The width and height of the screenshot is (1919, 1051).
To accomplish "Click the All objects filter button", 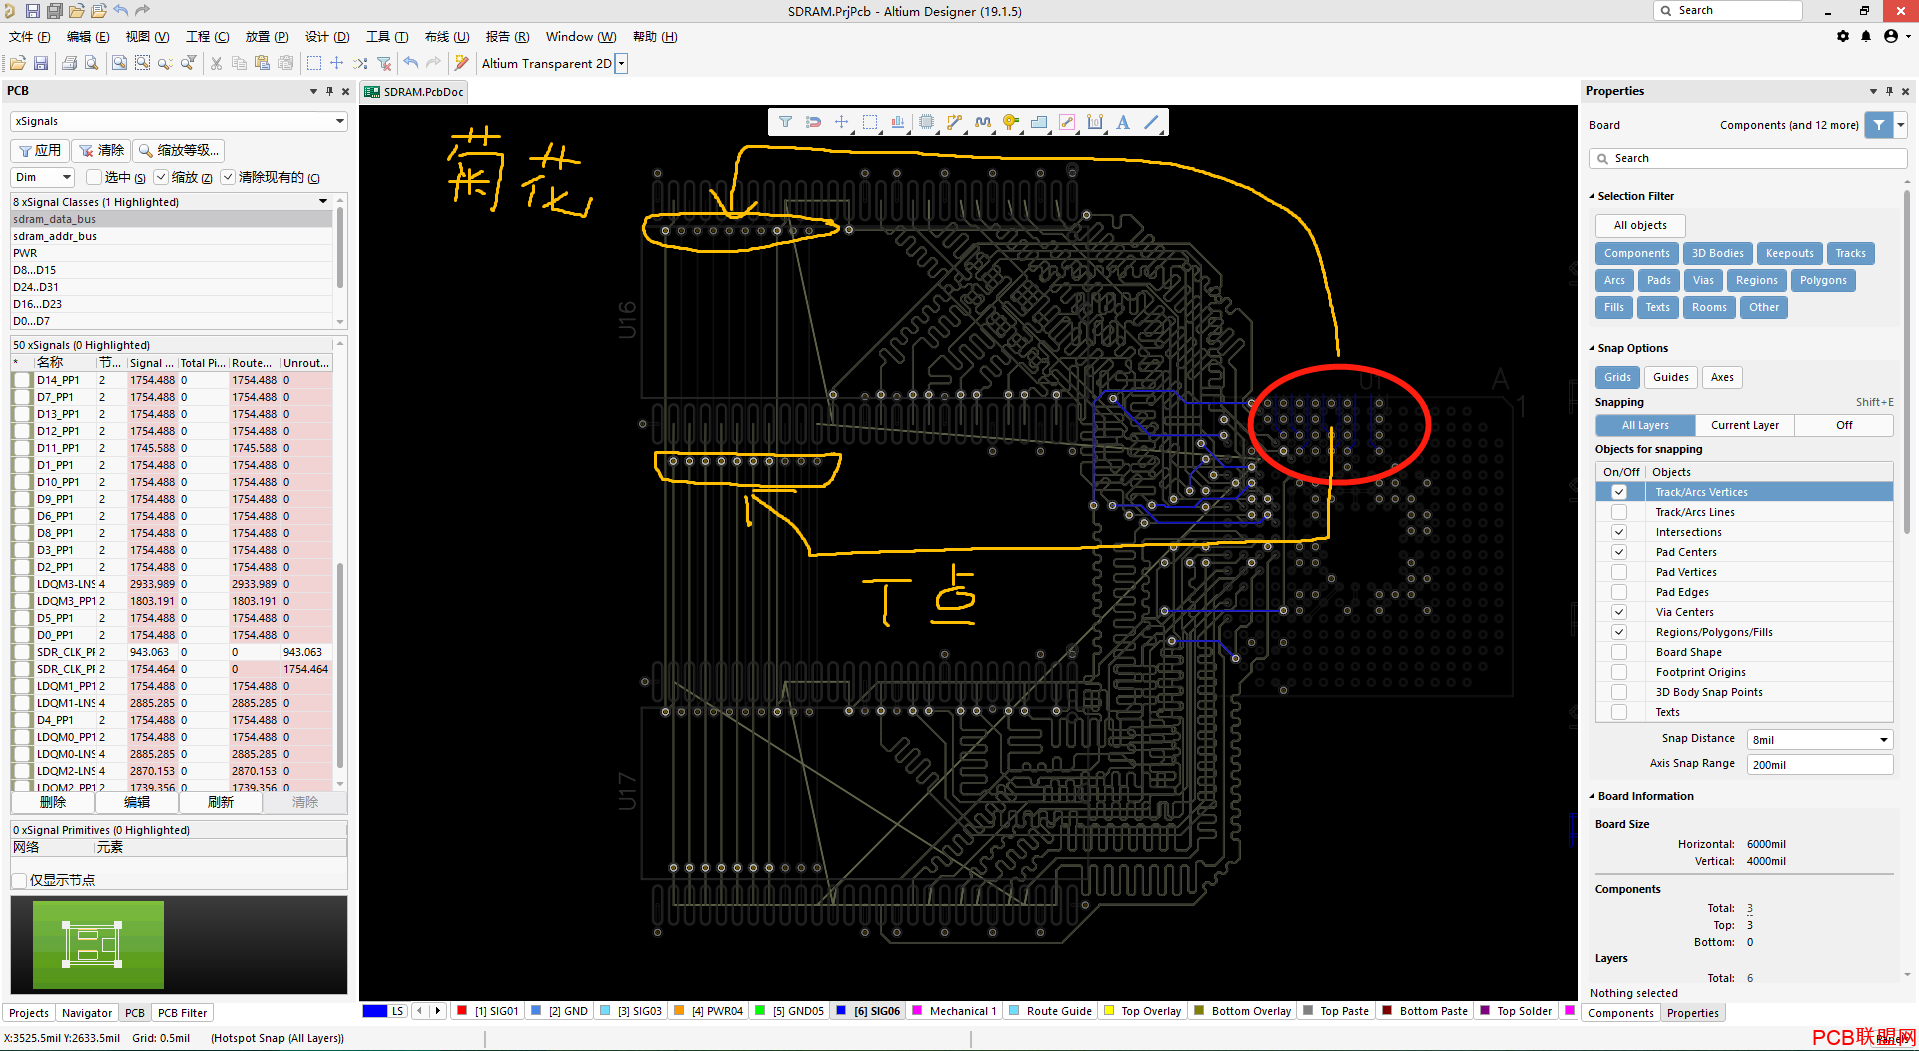I will click(1640, 225).
